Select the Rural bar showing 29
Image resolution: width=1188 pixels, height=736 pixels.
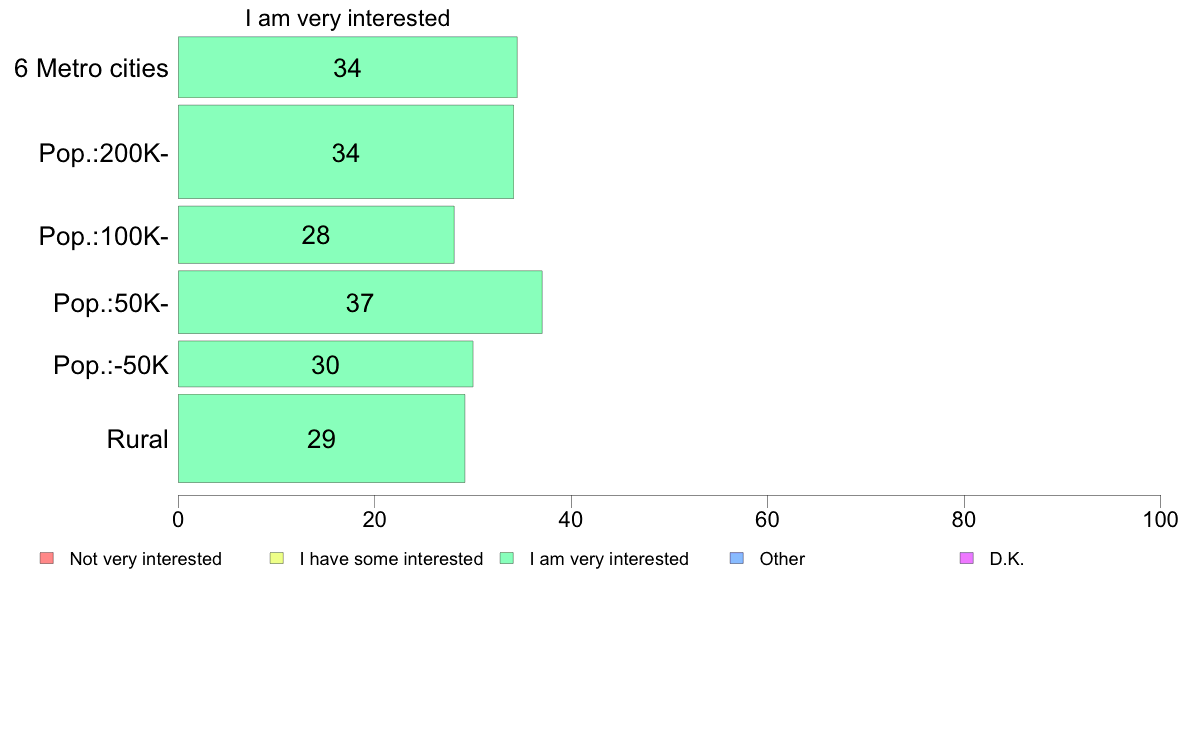(x=321, y=439)
